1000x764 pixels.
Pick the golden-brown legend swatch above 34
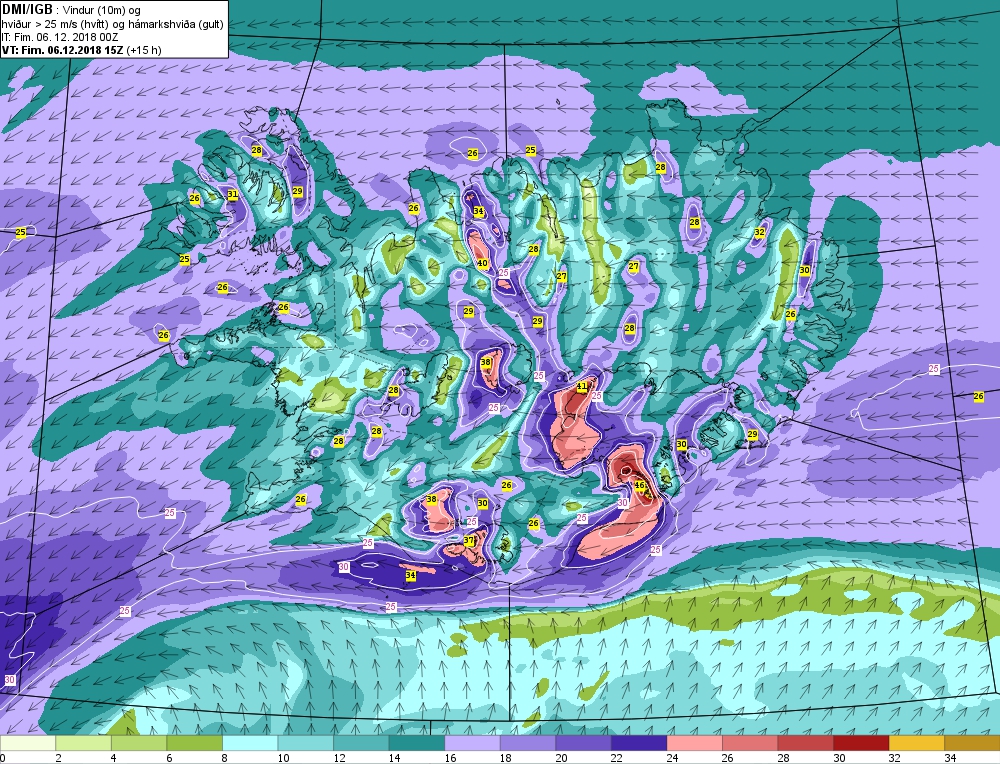click(x=972, y=743)
